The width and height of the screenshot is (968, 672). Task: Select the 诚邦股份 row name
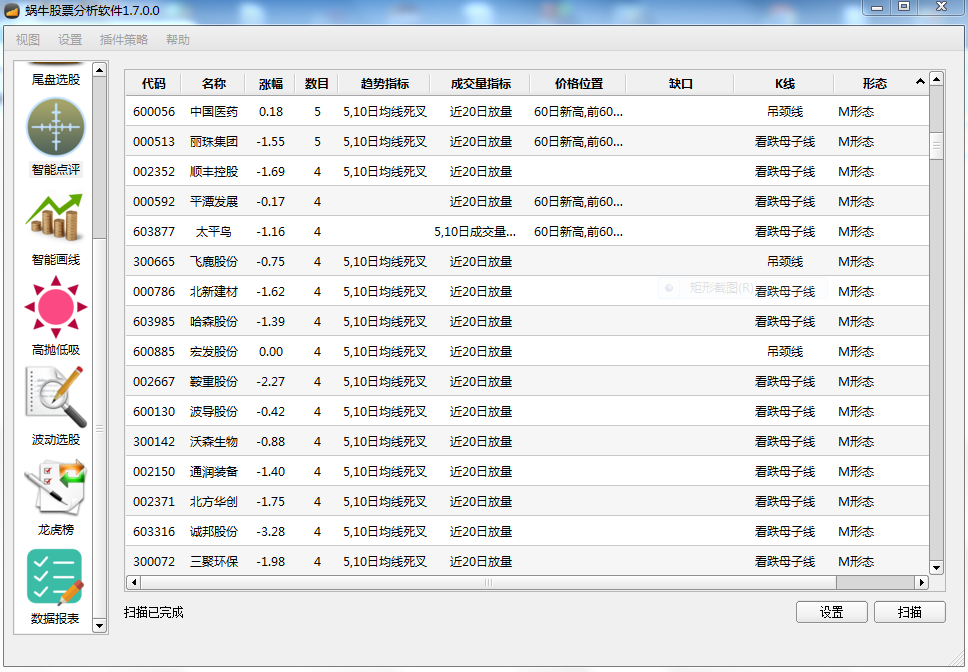(x=214, y=531)
